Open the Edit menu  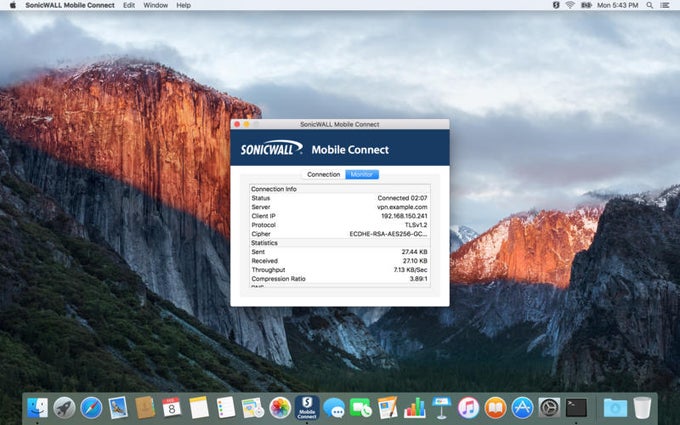[x=129, y=5]
